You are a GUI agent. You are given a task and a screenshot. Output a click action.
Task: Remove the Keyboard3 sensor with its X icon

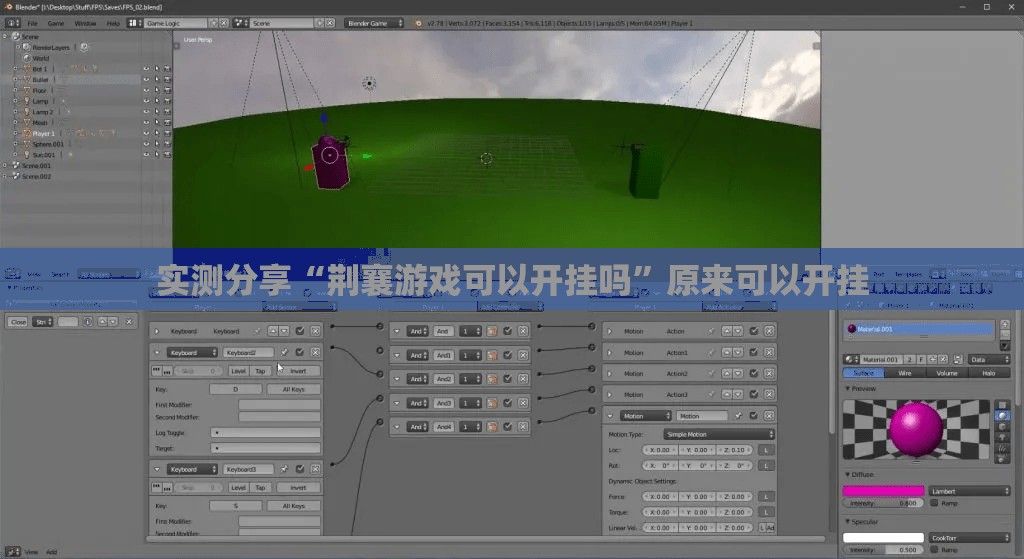[315, 469]
